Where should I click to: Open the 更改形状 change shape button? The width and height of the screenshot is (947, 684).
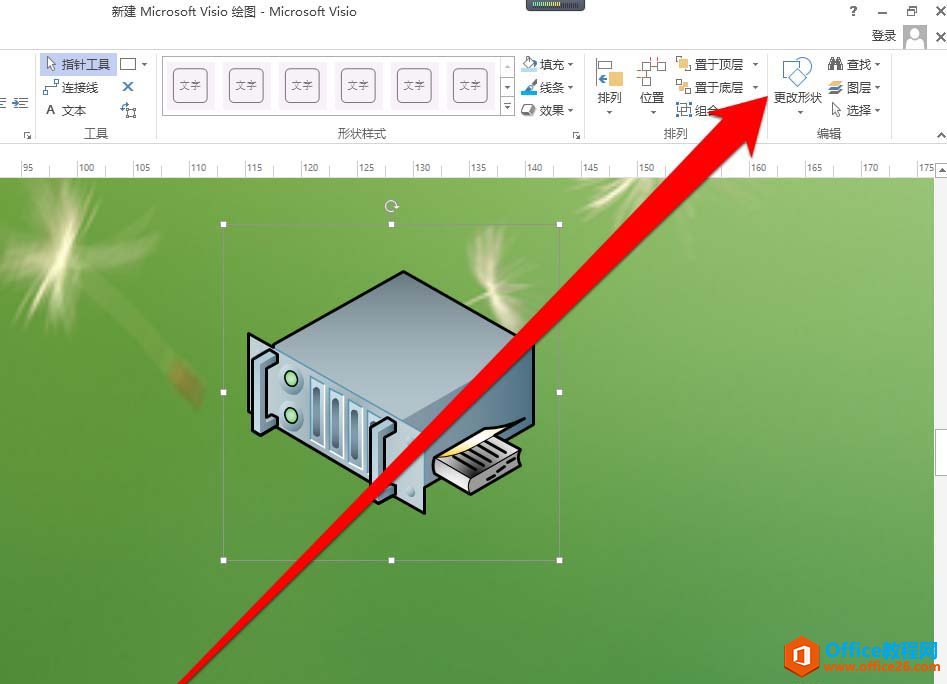point(797,86)
